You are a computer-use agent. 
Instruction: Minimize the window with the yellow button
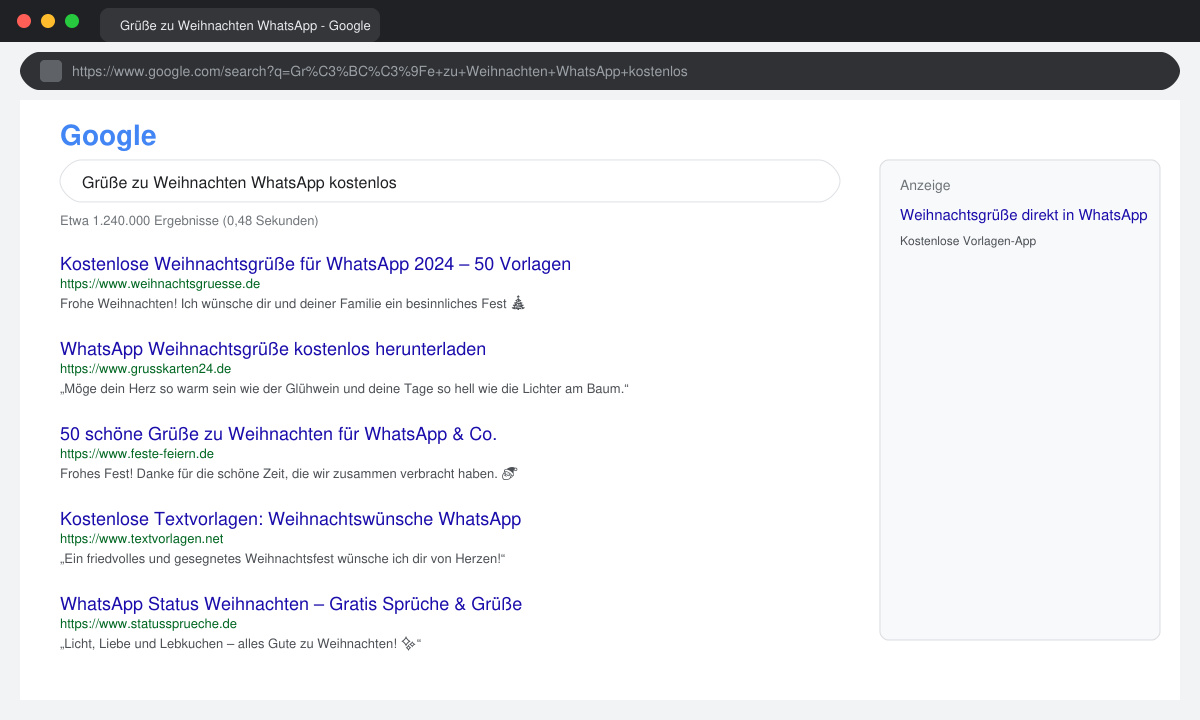click(48, 21)
